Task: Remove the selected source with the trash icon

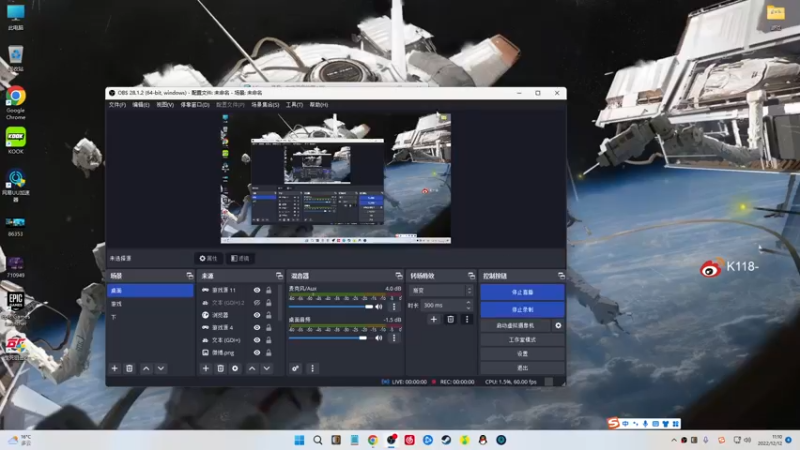Action: click(220, 368)
